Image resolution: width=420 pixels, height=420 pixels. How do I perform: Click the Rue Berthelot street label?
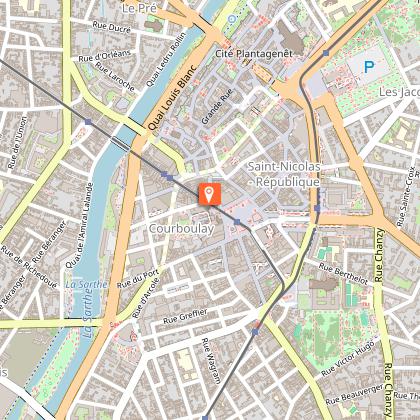pyautogui.click(x=344, y=274)
